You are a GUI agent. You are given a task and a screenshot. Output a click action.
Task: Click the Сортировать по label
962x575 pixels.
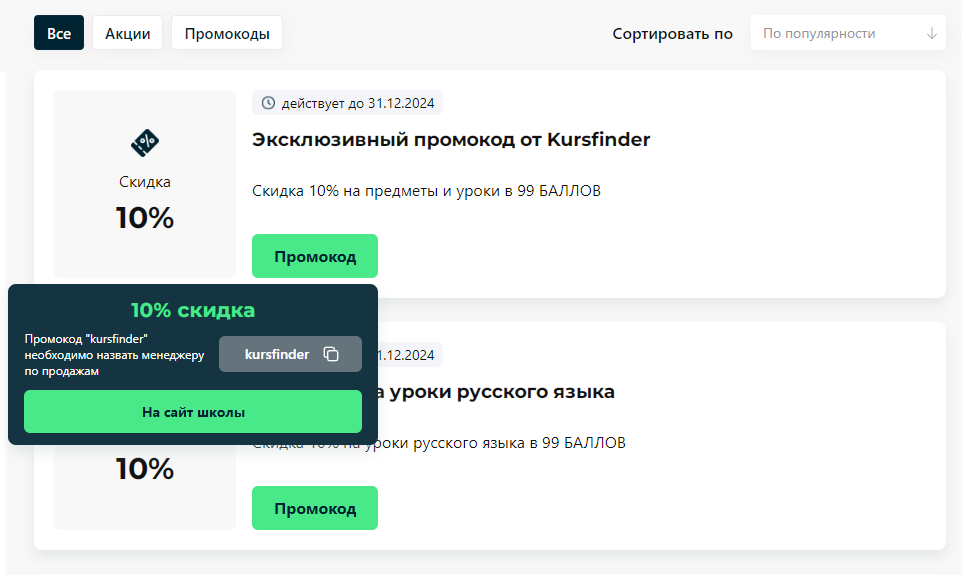pyautogui.click(x=672, y=34)
